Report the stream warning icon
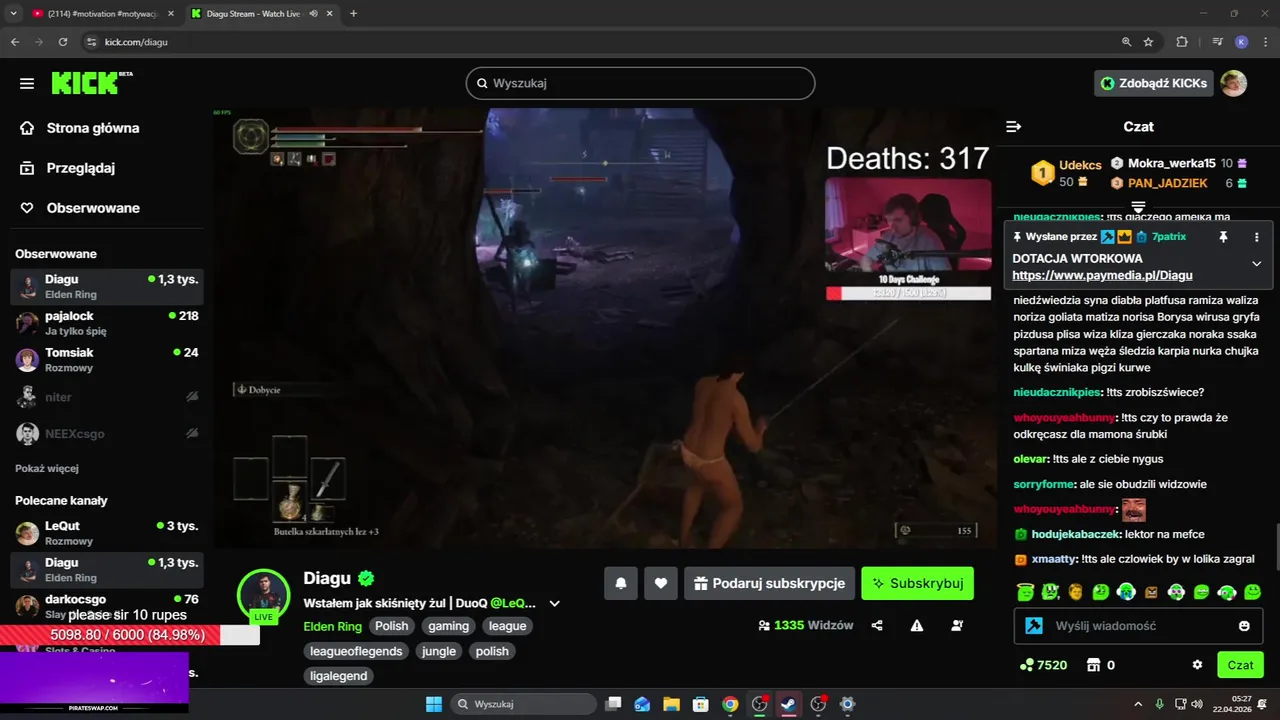 (x=917, y=625)
